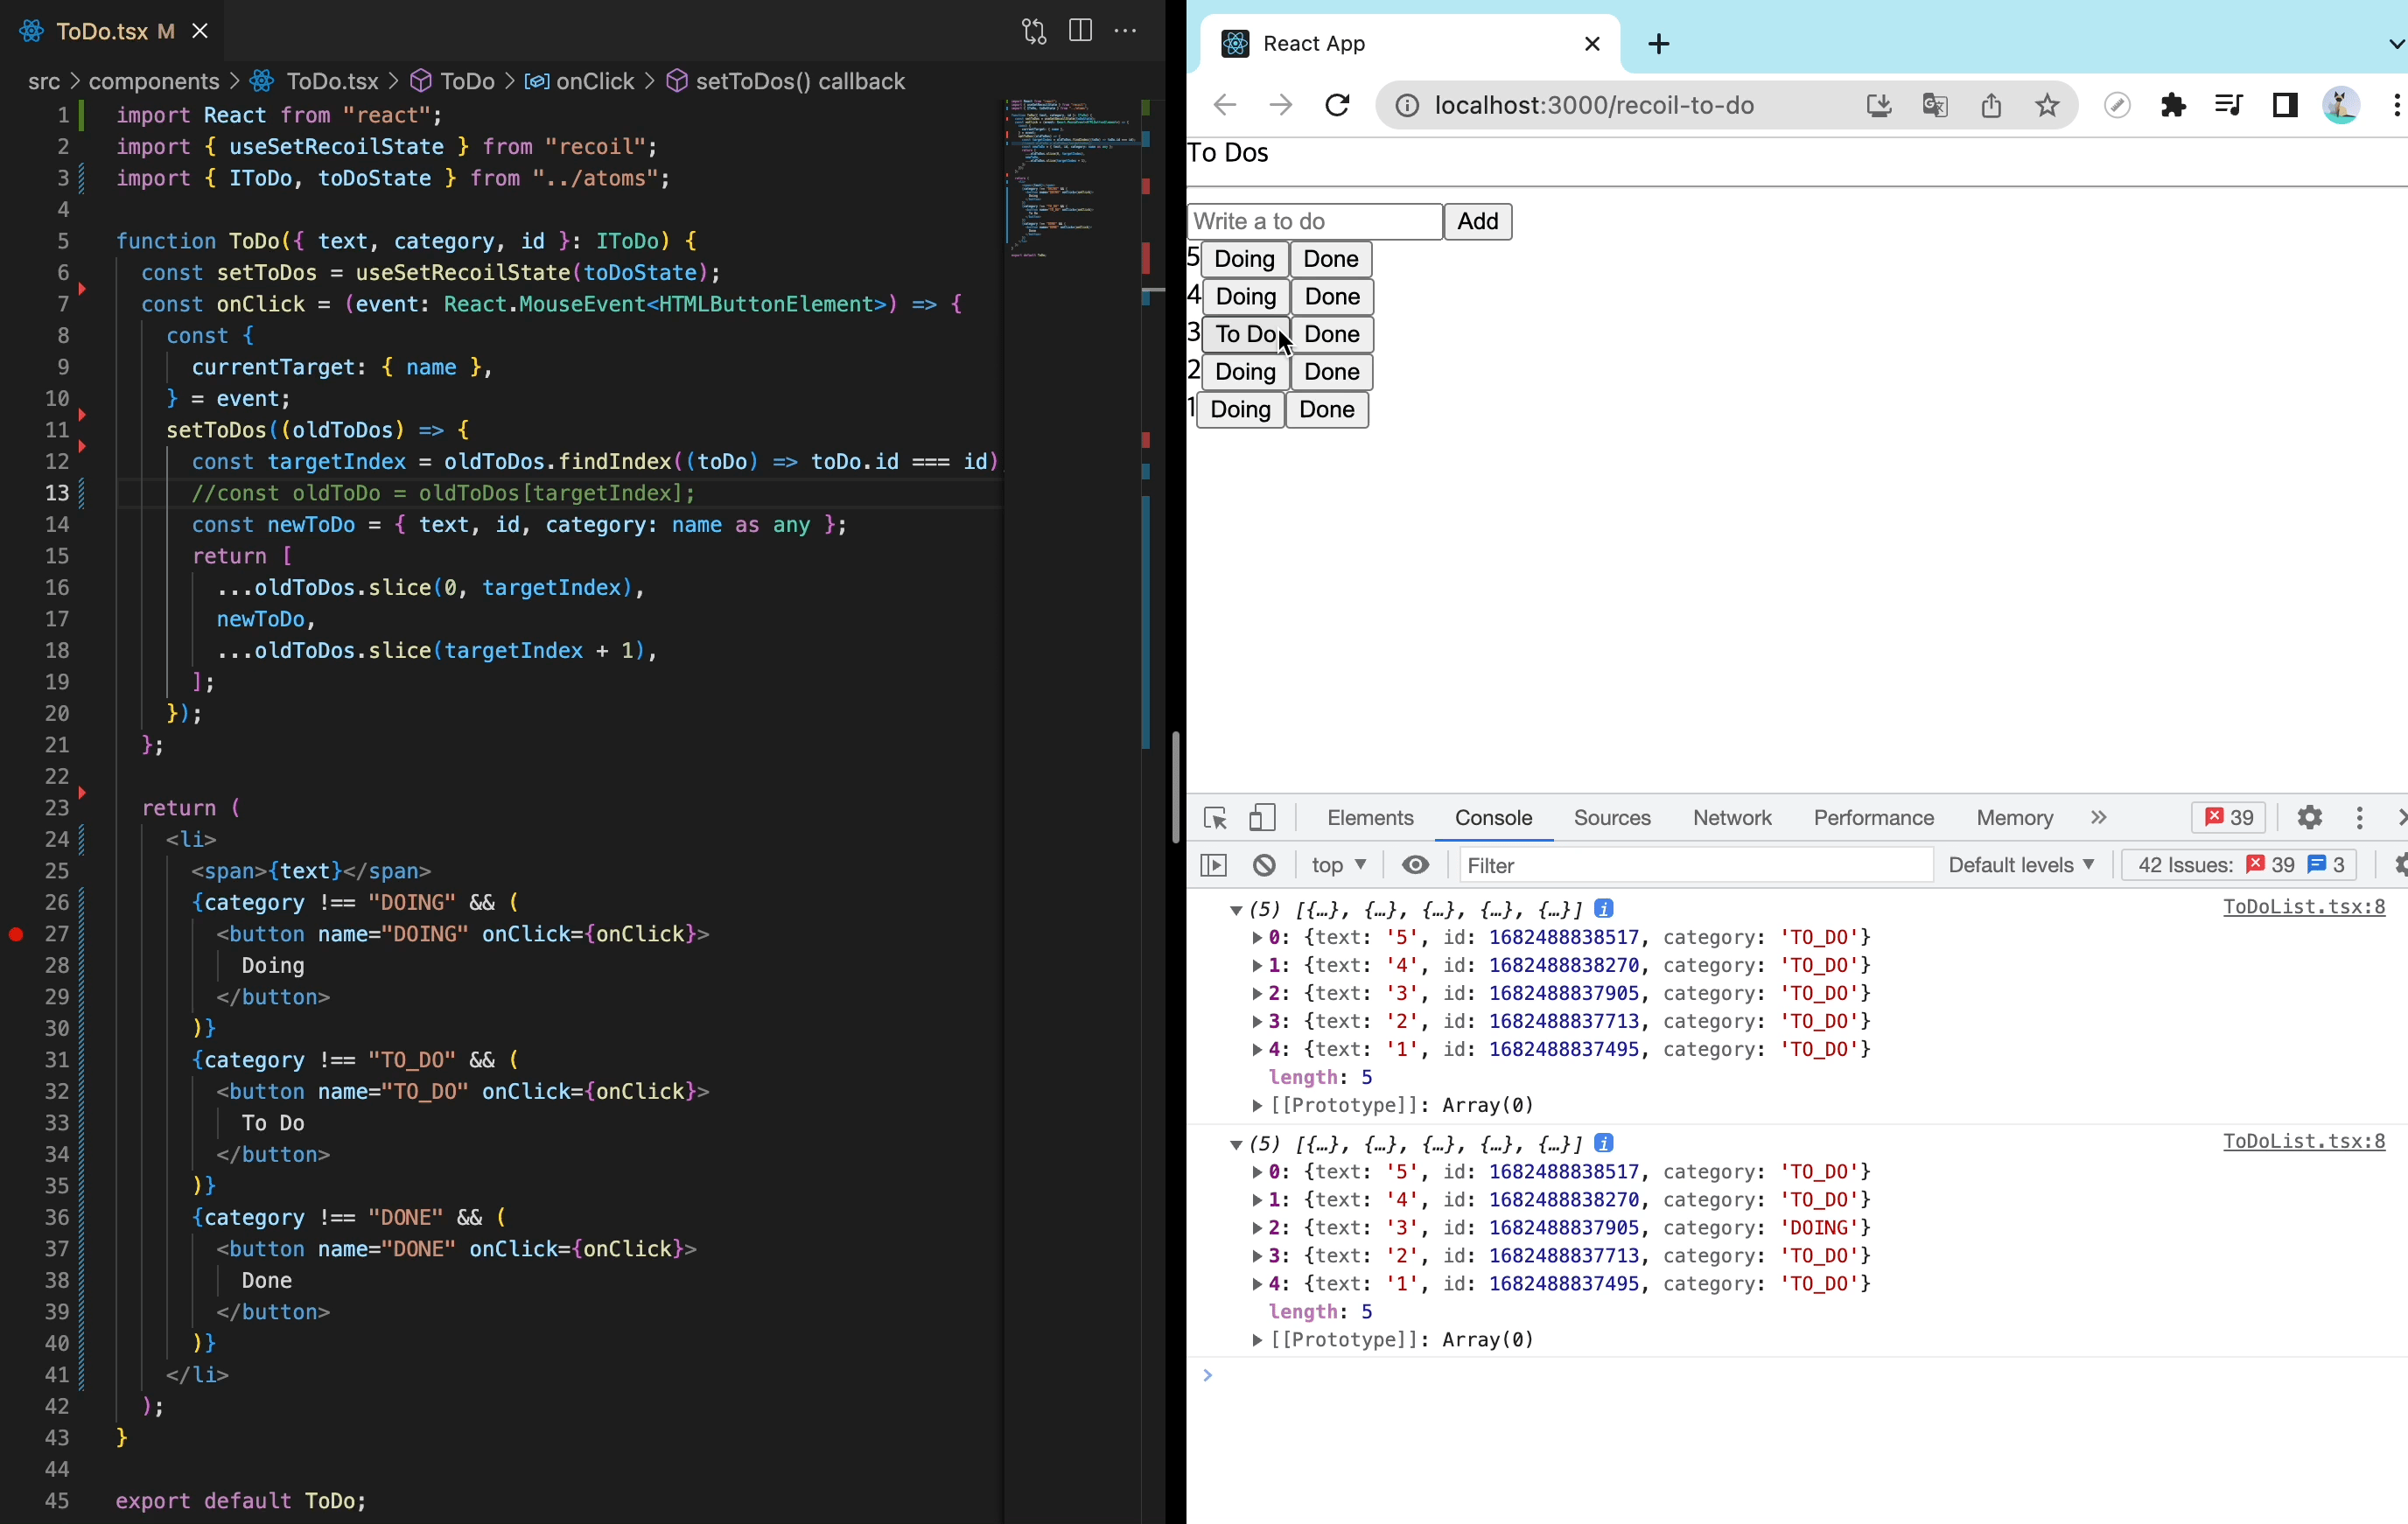Toggle the breakpoint on line 27
The image size is (2408, 1524).
click(17, 934)
